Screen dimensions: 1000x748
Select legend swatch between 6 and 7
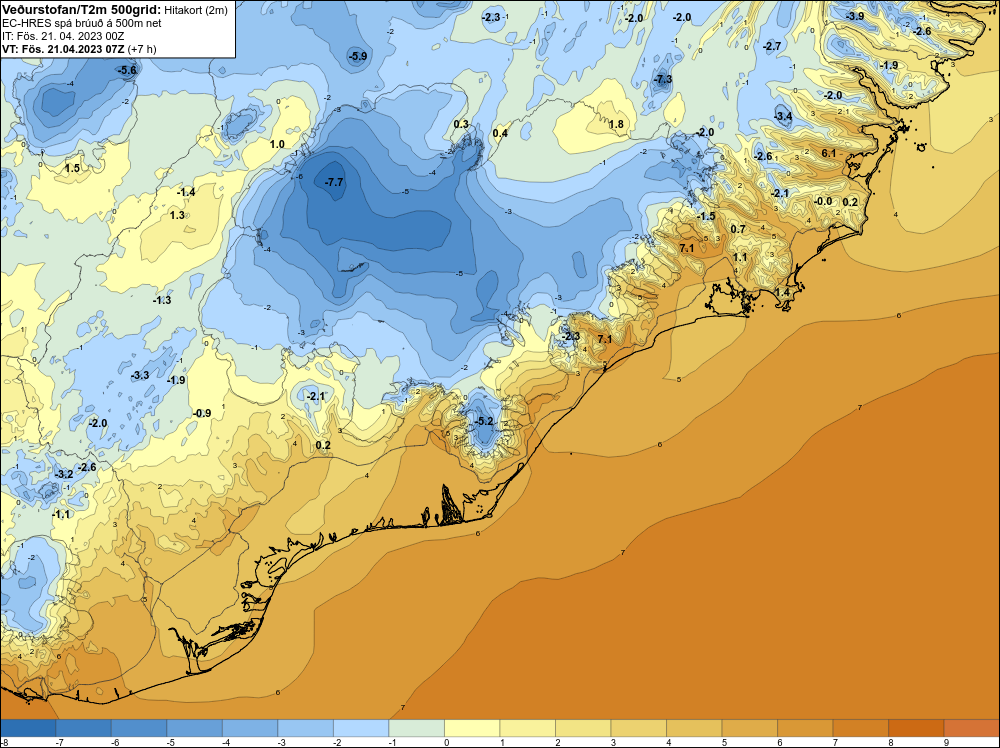pyautogui.click(x=805, y=728)
